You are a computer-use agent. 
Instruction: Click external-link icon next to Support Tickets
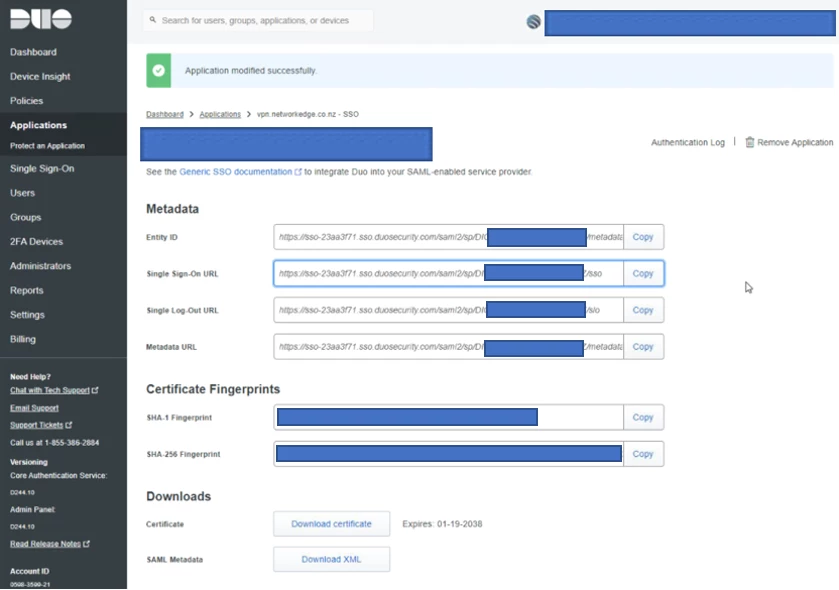tap(68, 425)
